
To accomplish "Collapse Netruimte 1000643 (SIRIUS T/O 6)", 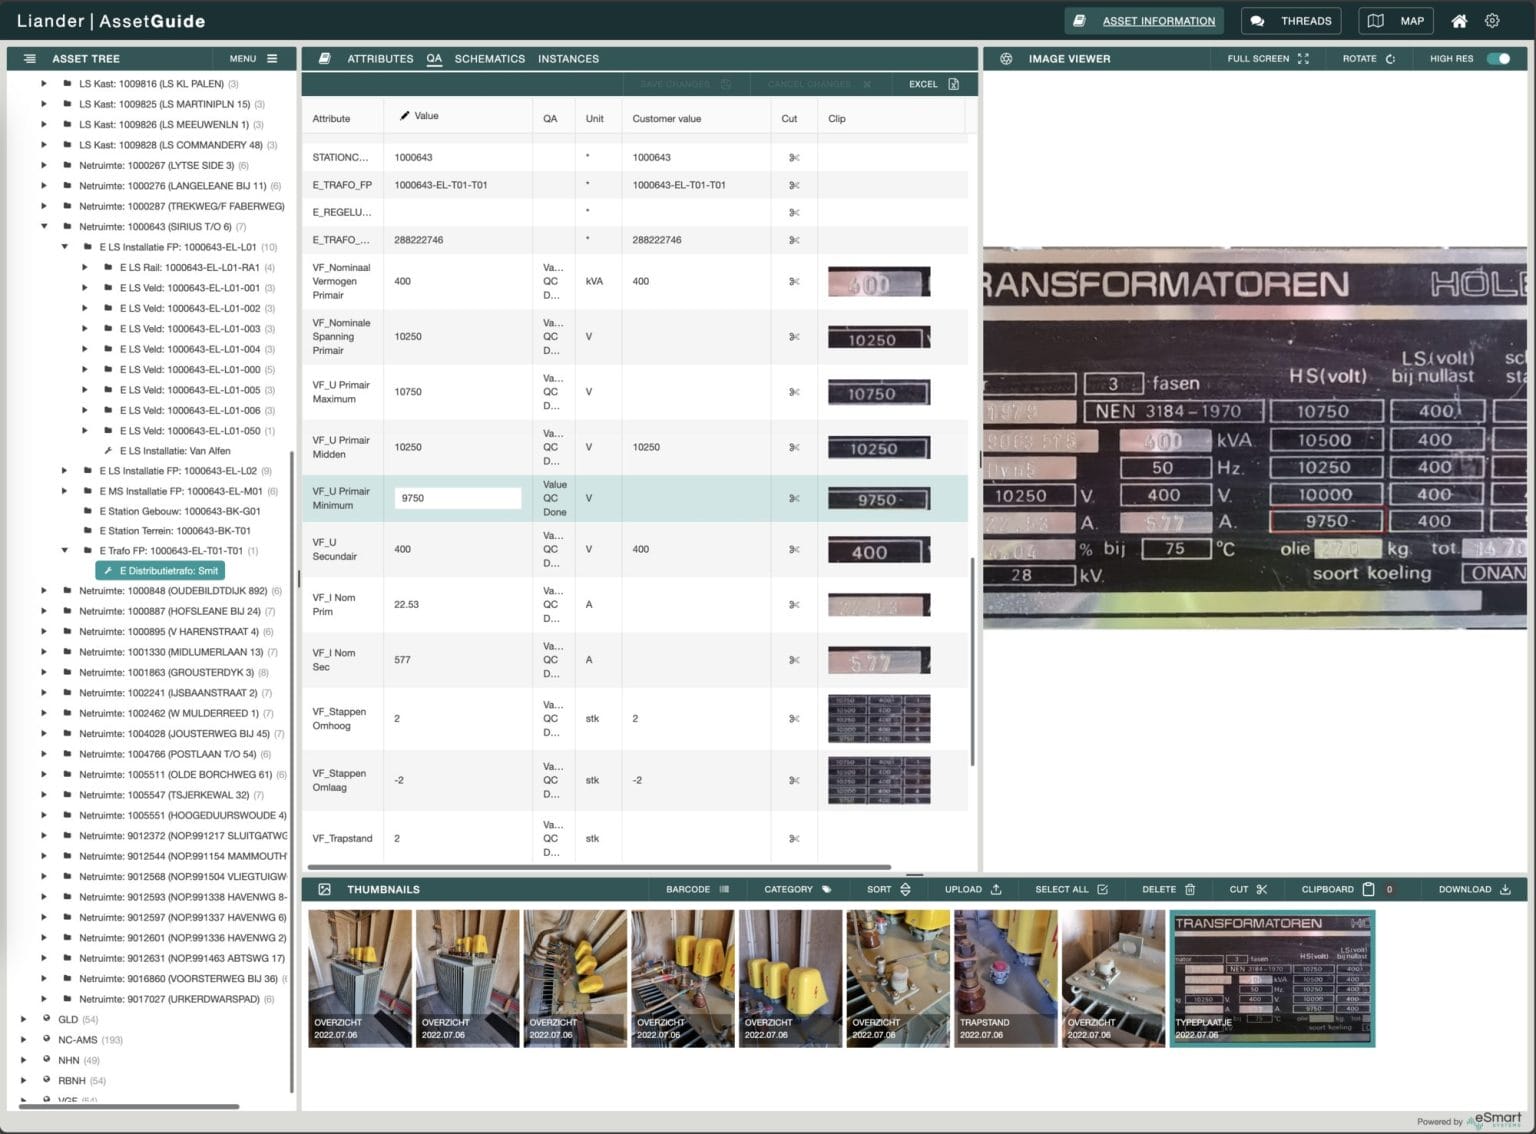I will [44, 226].
